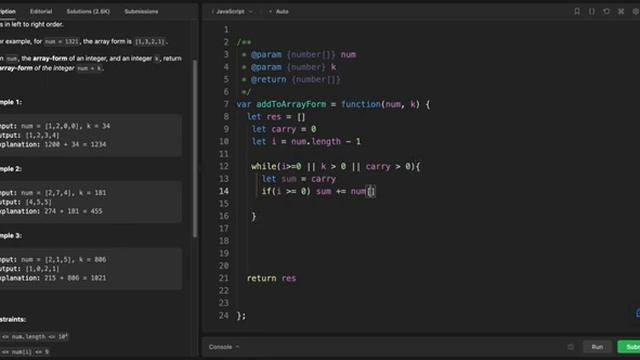
Task: Click 'let carry = 0' on line 9
Action: (284, 129)
